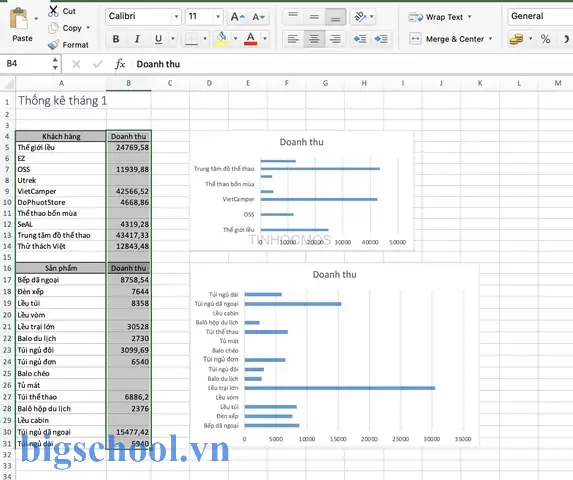
Task: Select row 15 header
Action: [7, 257]
